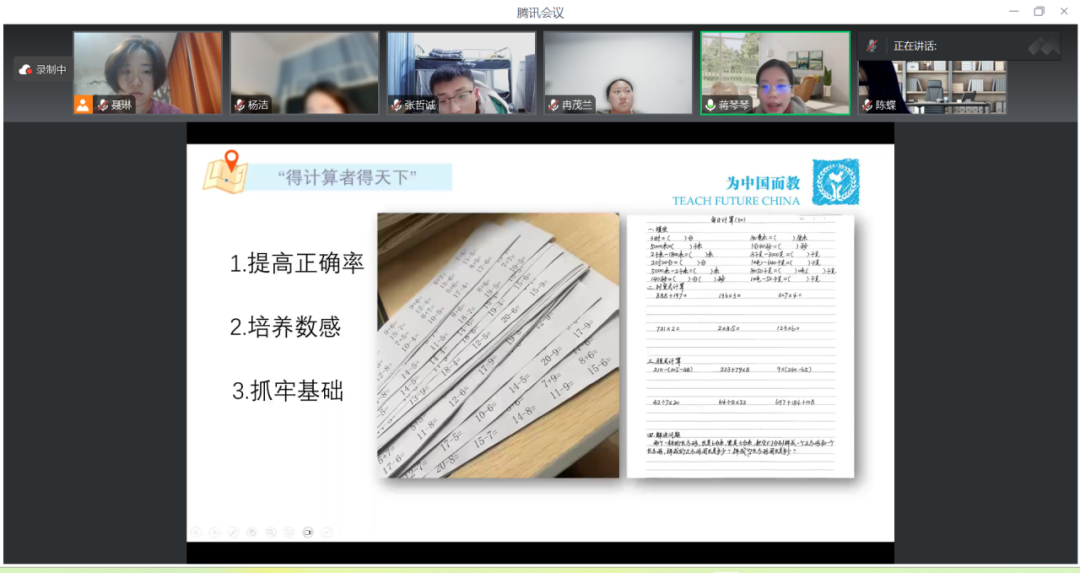This screenshot has height=573, width=1080.
Task: Open more slideshow options ellipsis
Action: [326, 532]
